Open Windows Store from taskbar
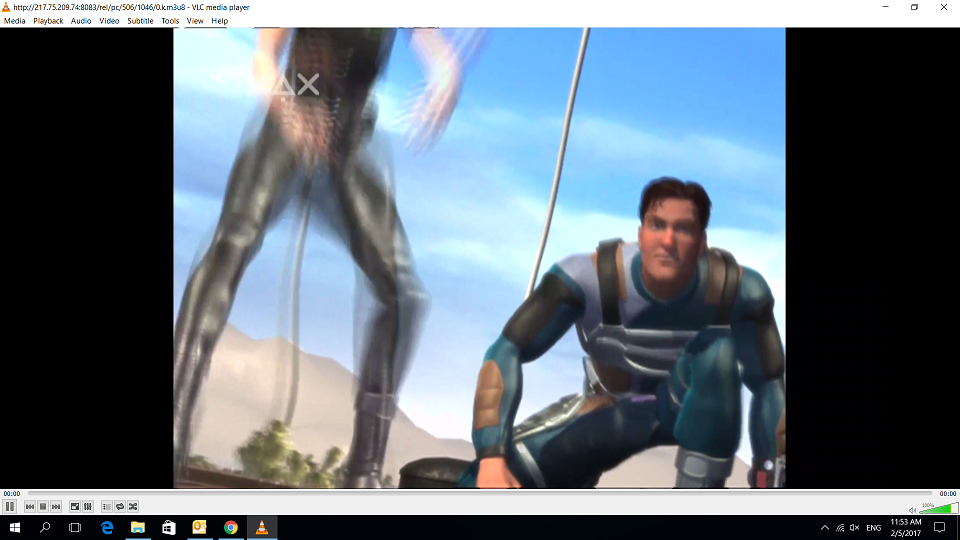 pos(169,527)
